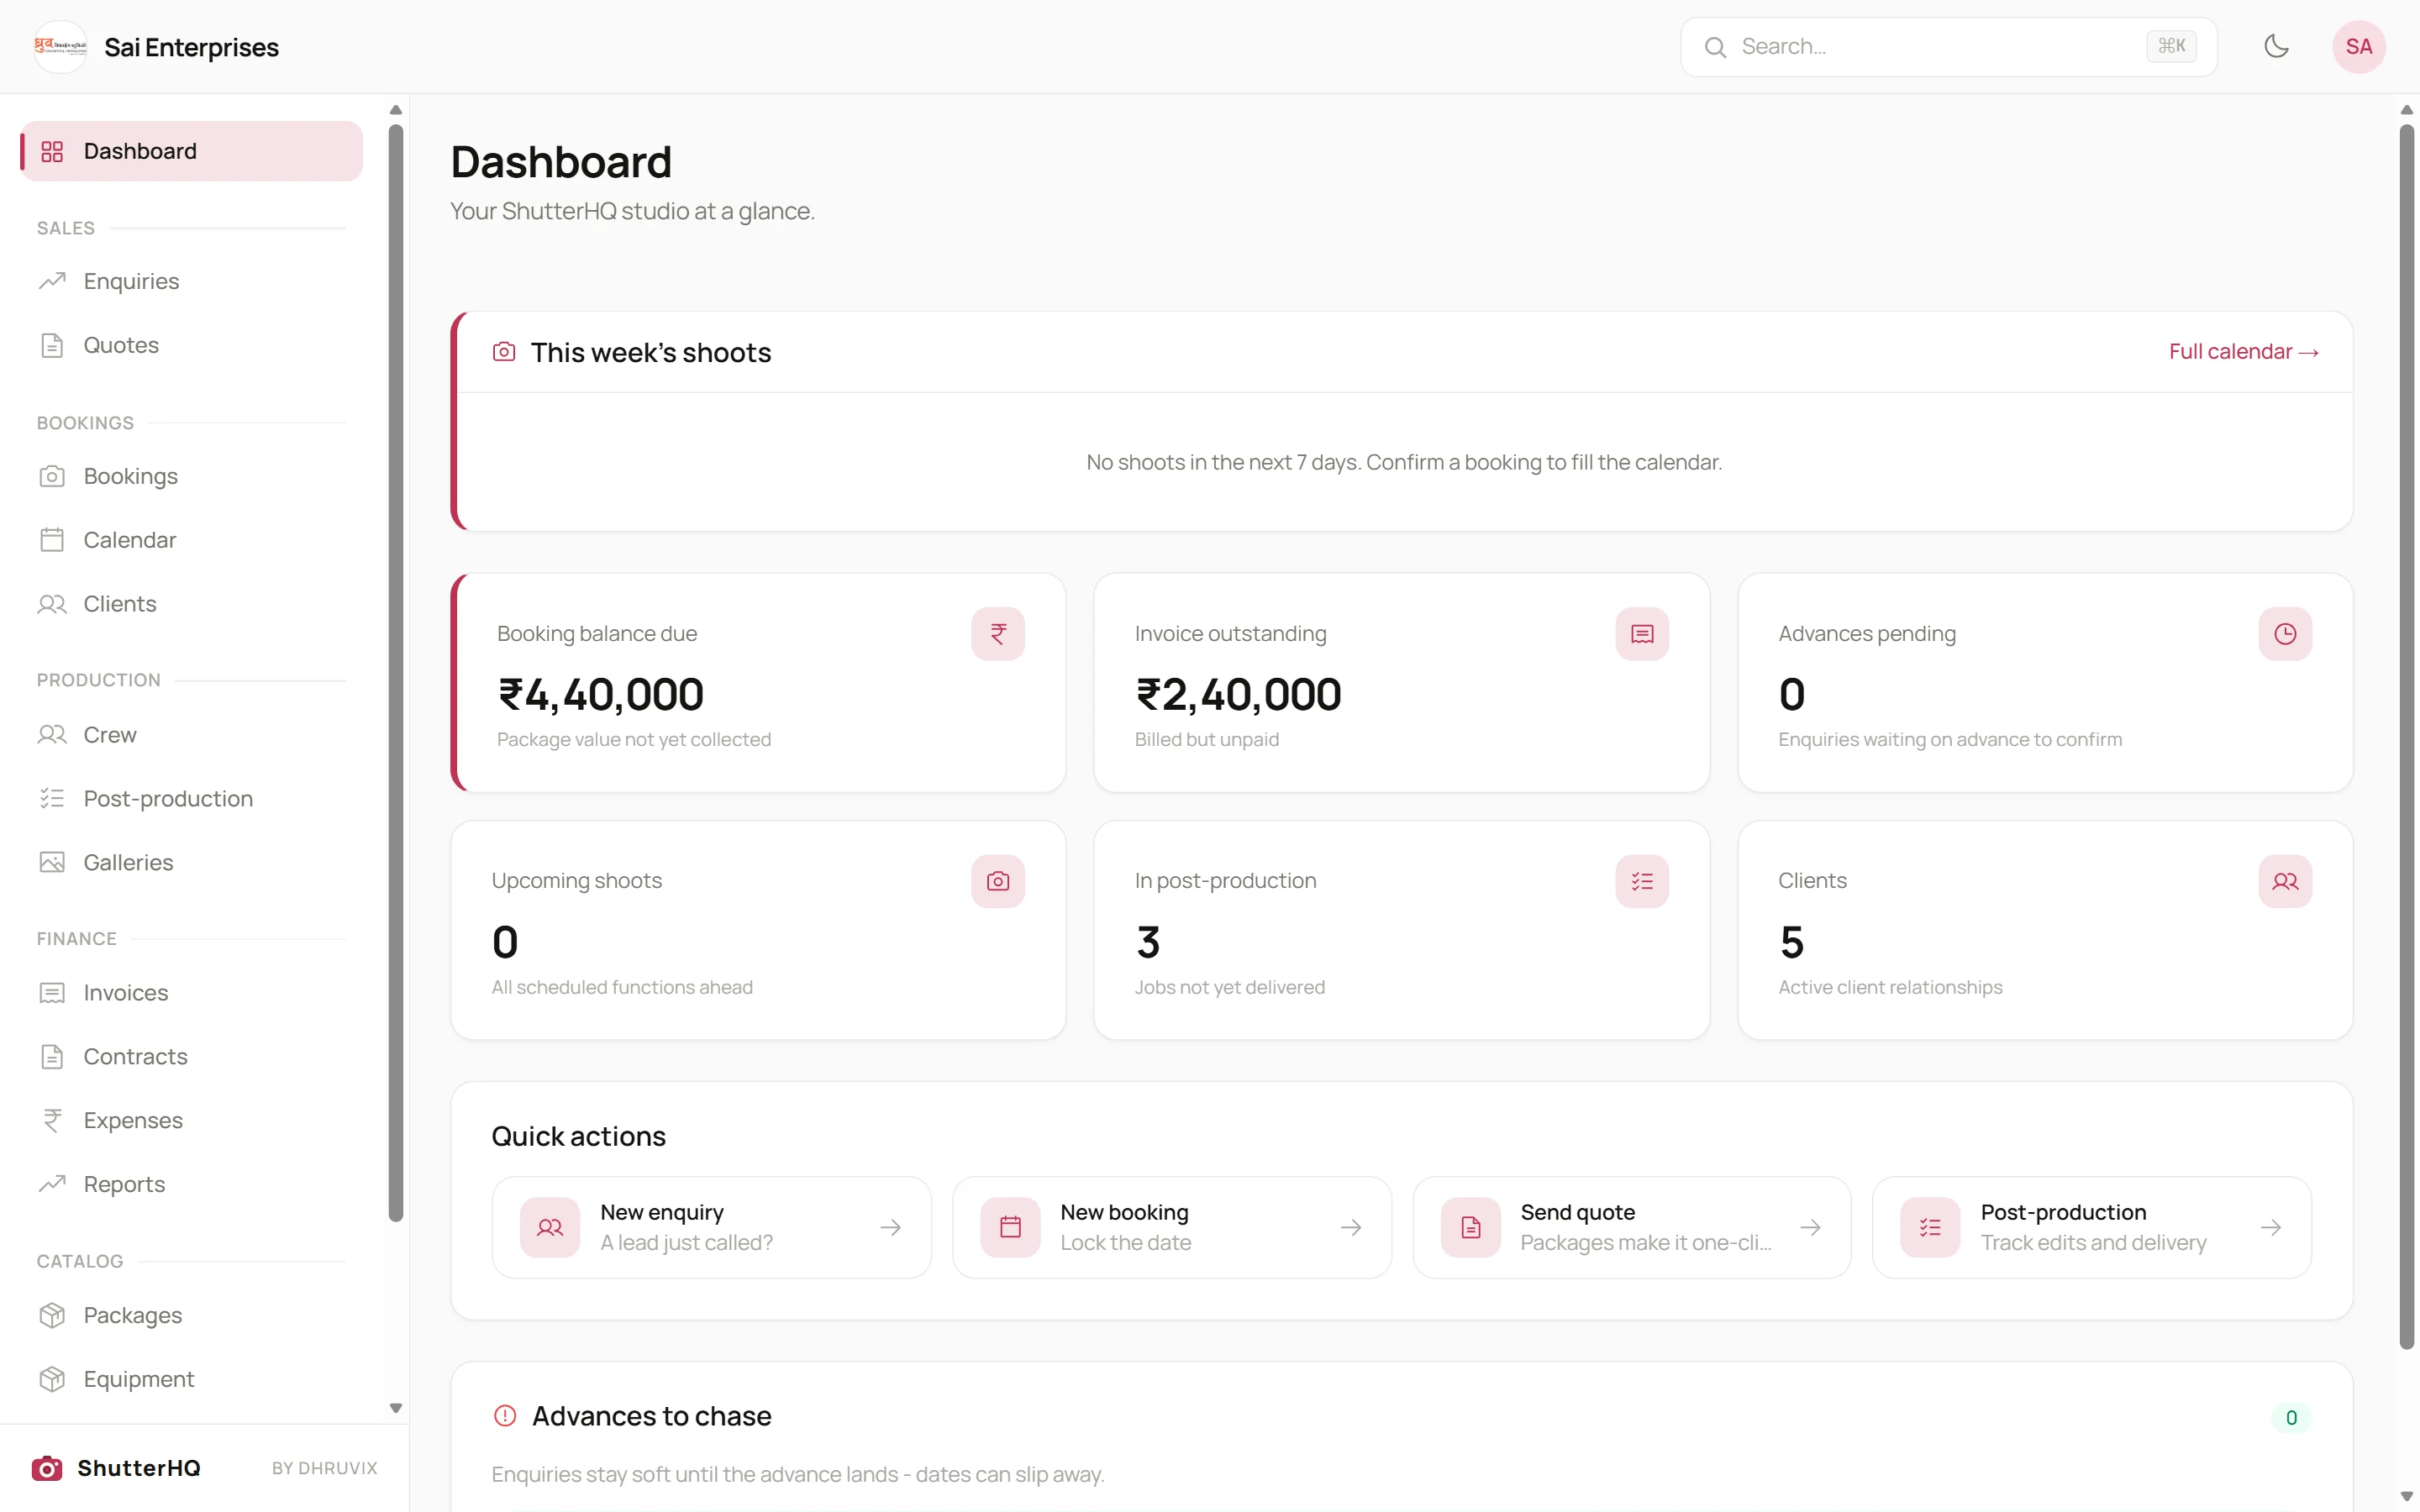Image resolution: width=2420 pixels, height=1512 pixels.
Task: Click BY DHRUVIX footer text
Action: pos(324,1468)
